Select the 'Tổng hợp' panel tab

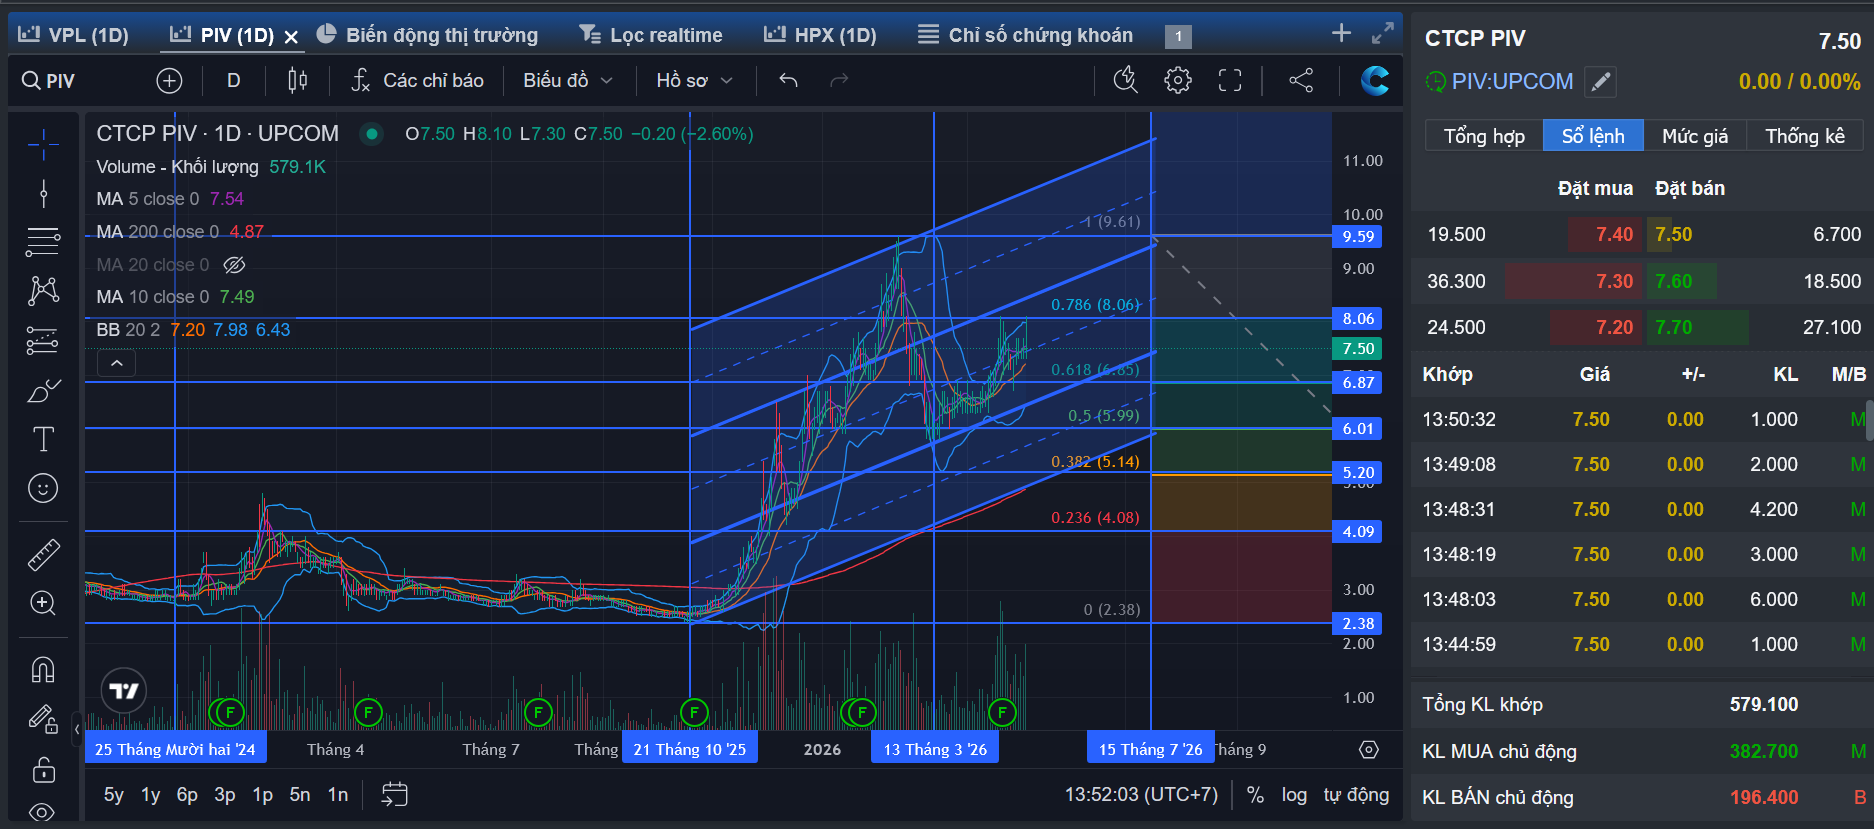[x=1484, y=136]
